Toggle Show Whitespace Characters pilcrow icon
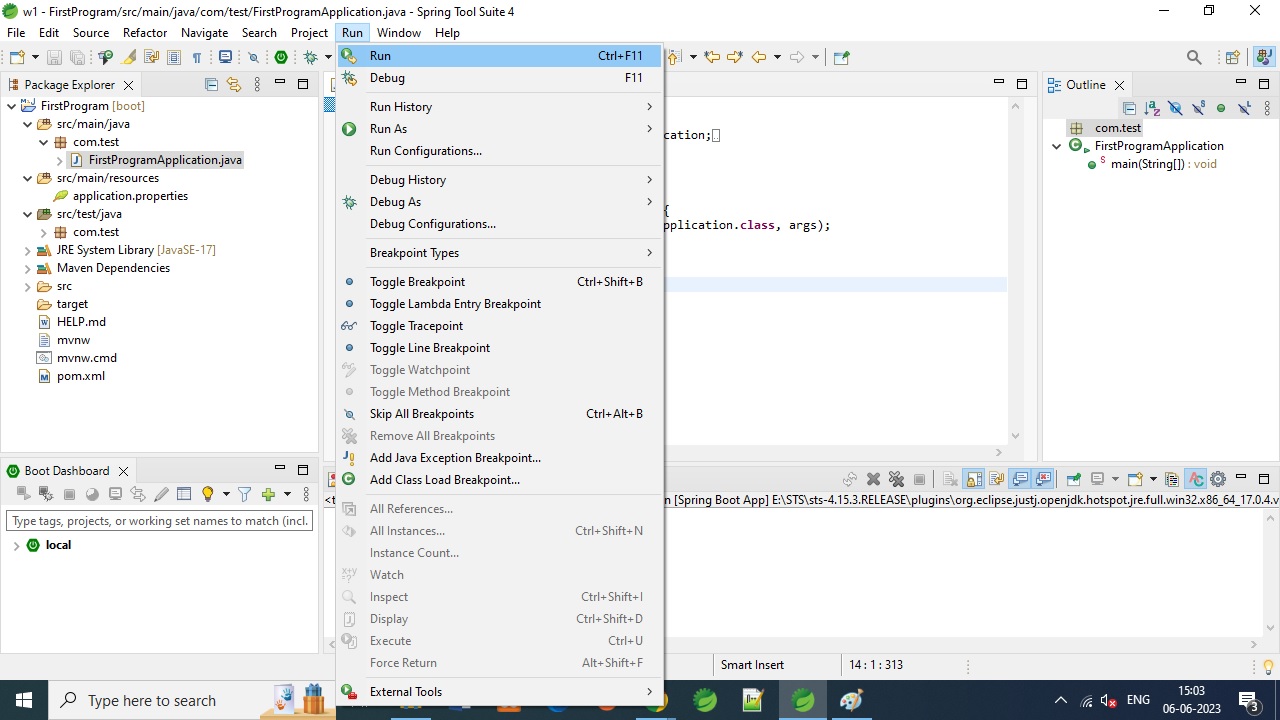Screen dimensions: 1280x720 tap(196, 57)
